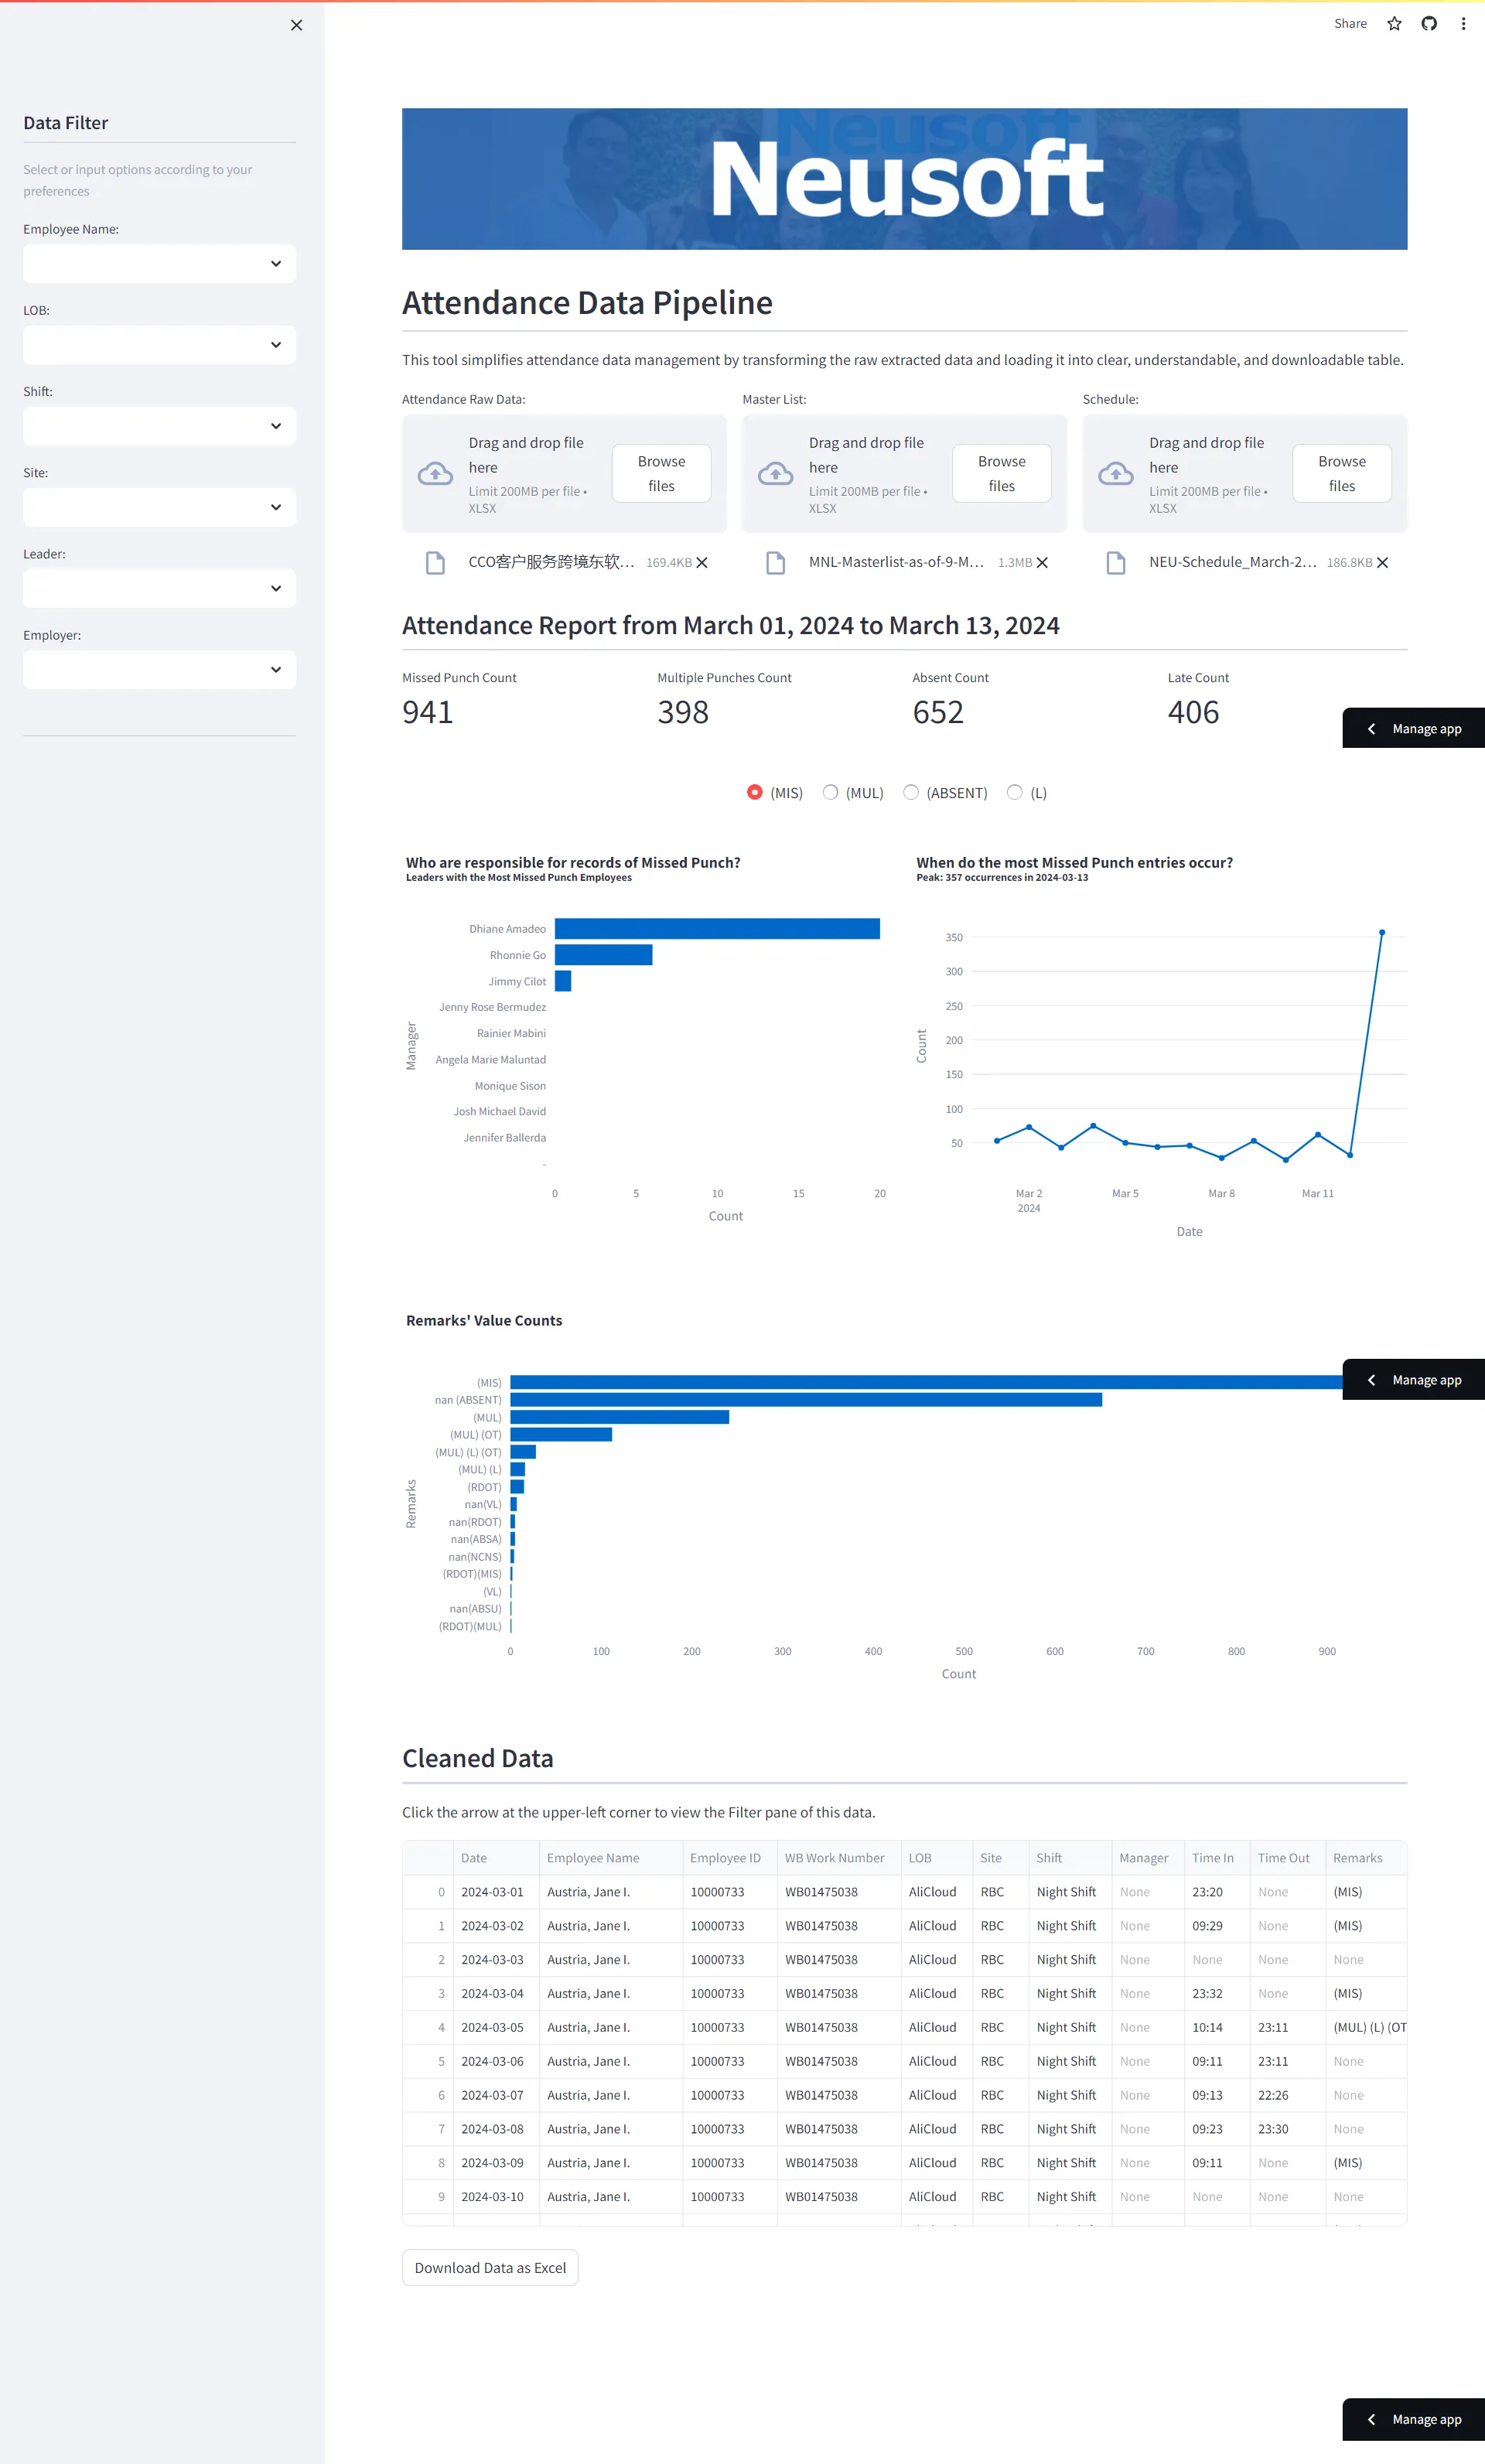
Task: Click the Schedule upload cloud icon
Action: [x=1115, y=473]
